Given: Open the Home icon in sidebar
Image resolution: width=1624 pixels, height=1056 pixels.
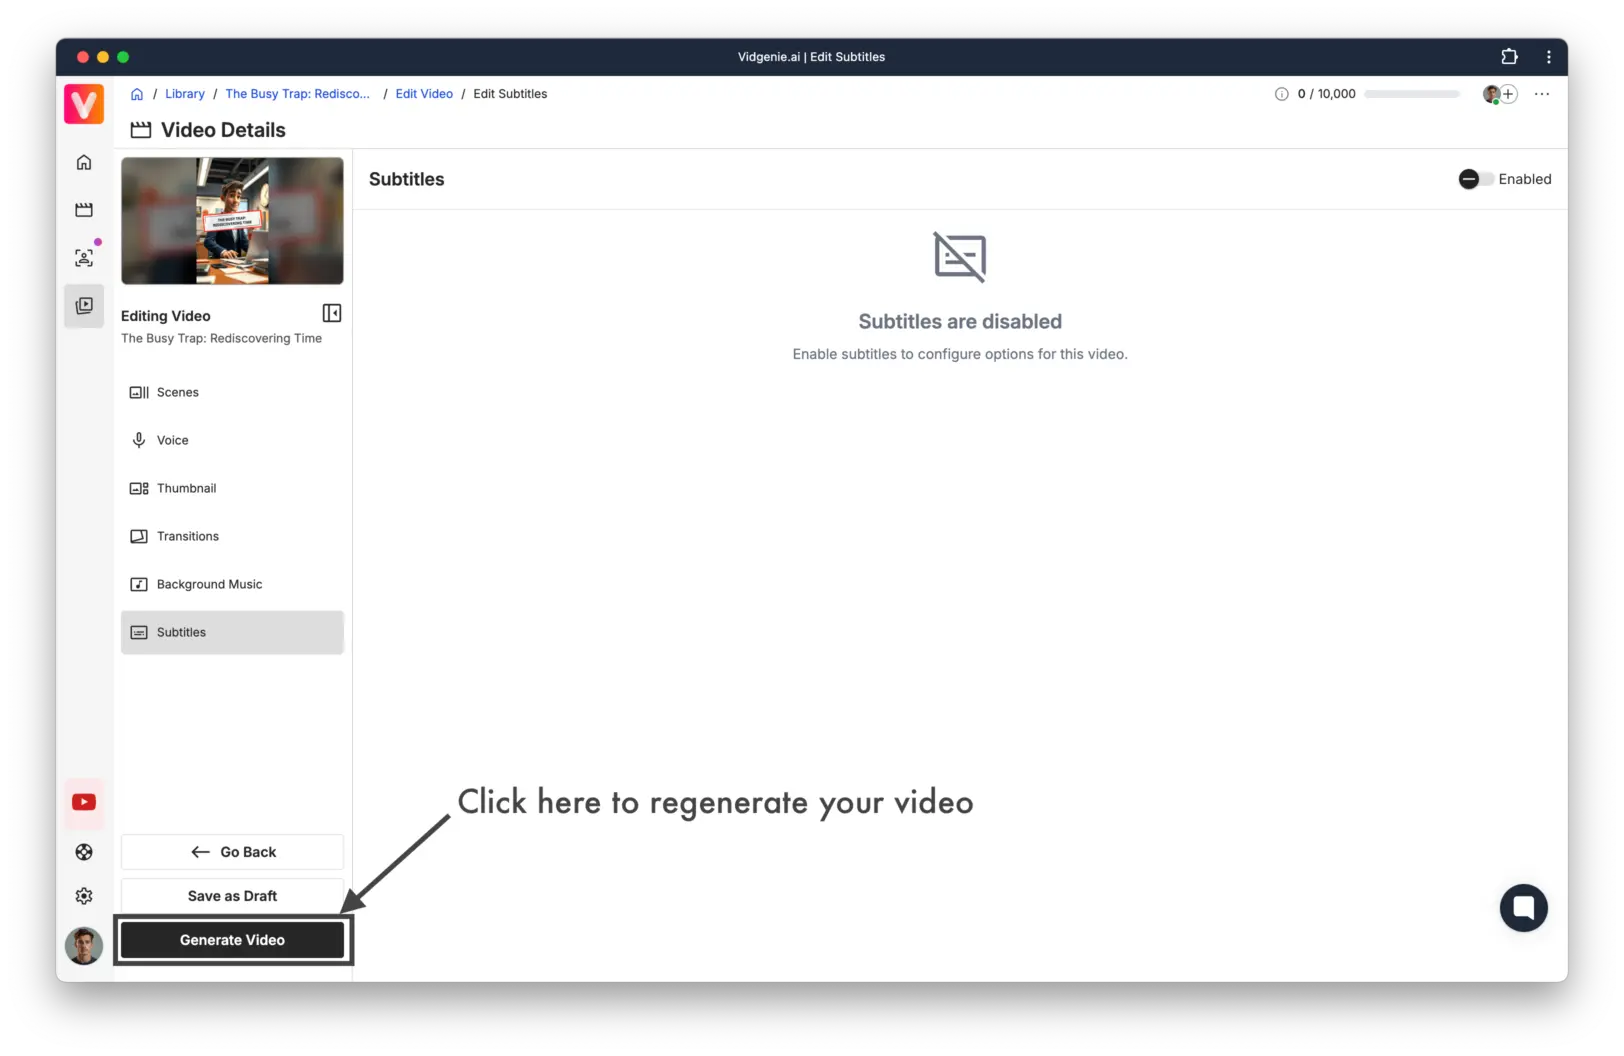Looking at the screenshot, I should point(84,162).
